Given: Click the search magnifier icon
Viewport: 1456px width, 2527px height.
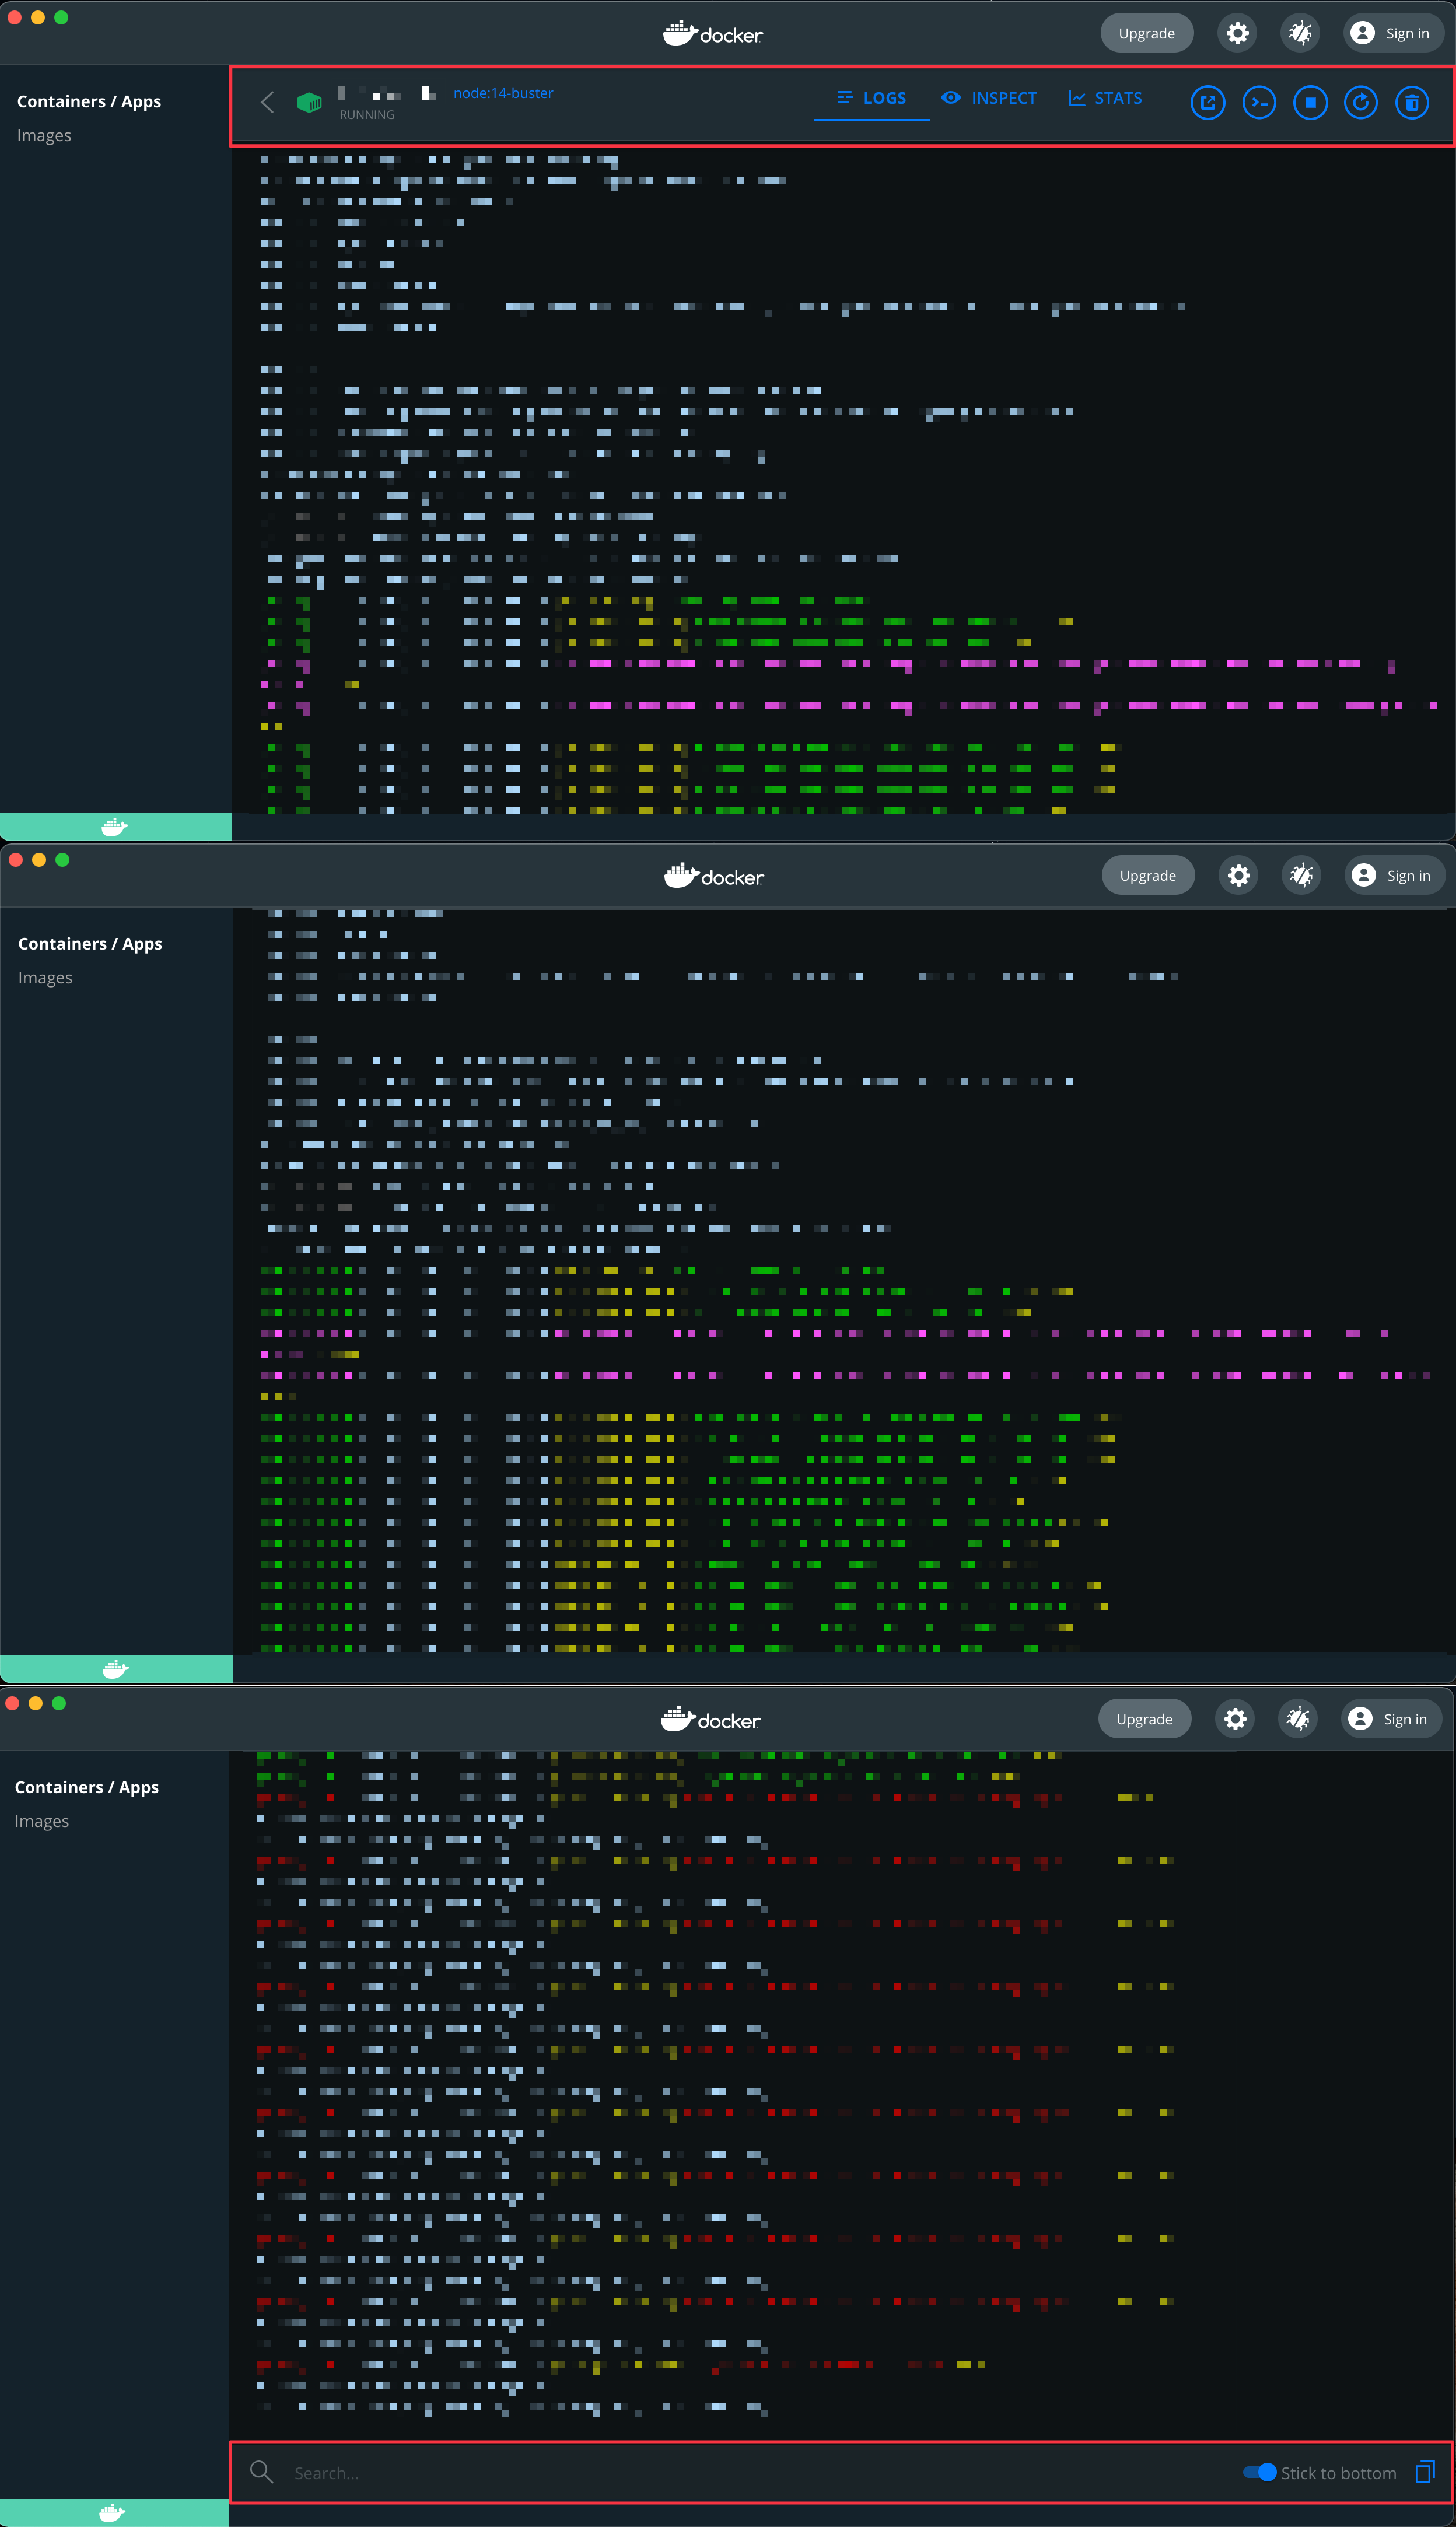Looking at the screenshot, I should click(262, 2471).
